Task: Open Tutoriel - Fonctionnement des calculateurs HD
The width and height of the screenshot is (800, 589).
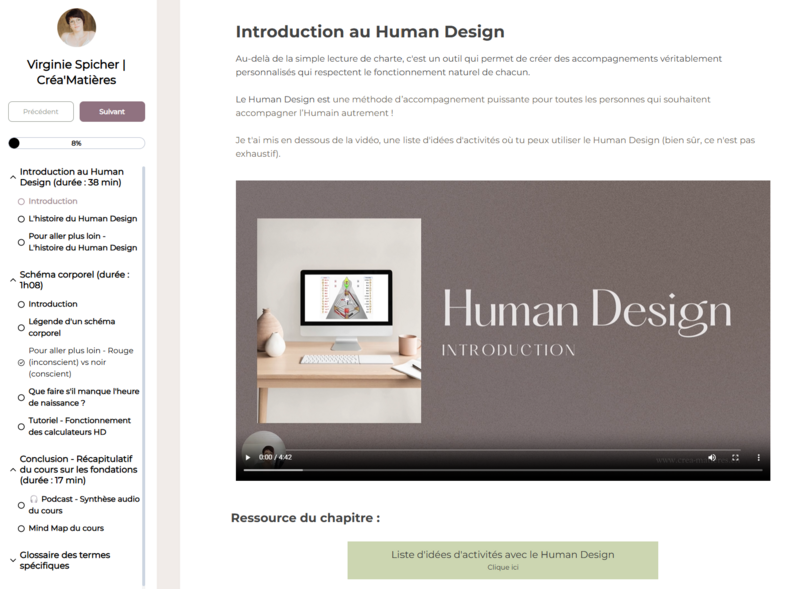Action: tap(80, 426)
